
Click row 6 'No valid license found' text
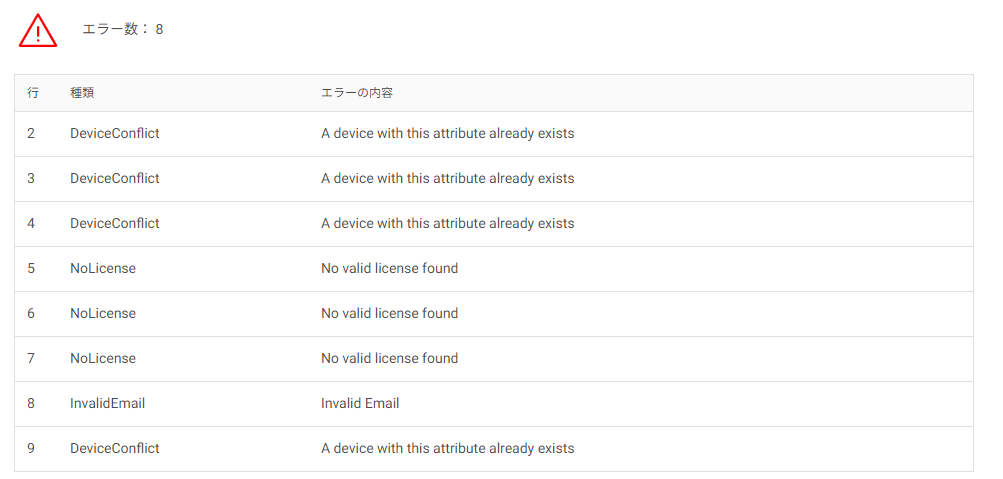click(390, 313)
